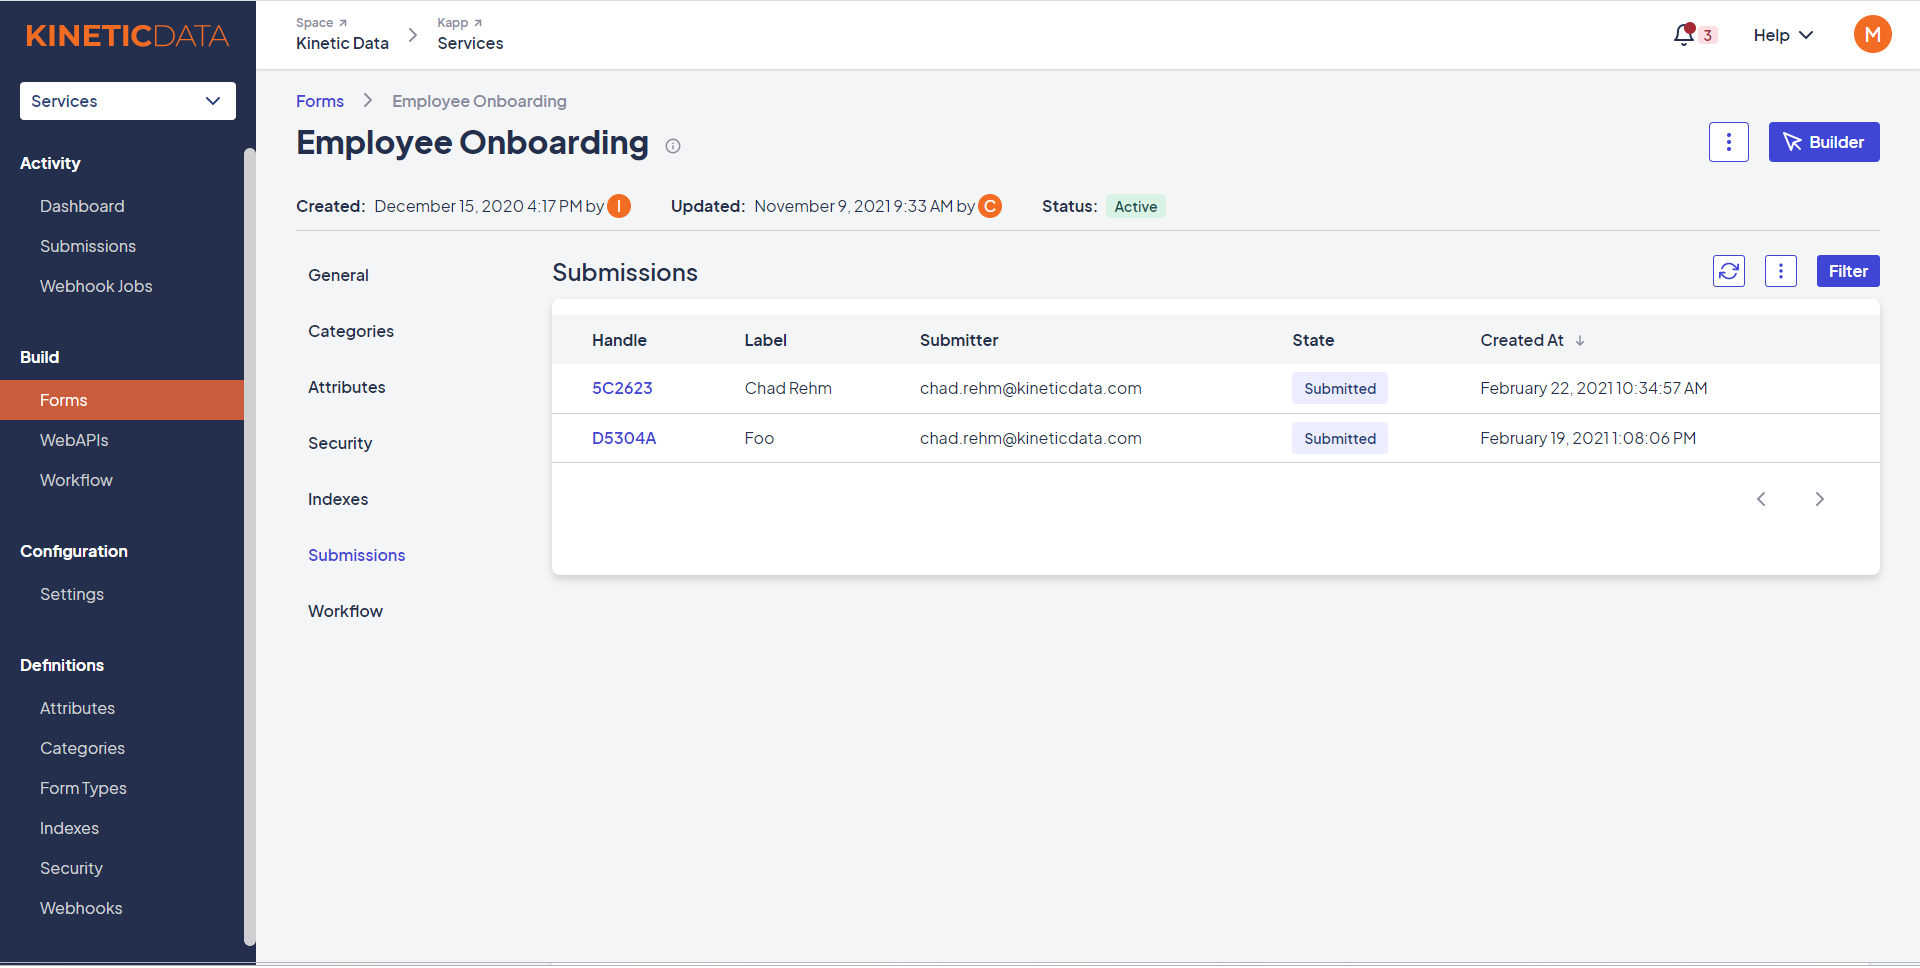The width and height of the screenshot is (1920, 968).
Task: Click the Handle column header
Action: coord(619,340)
